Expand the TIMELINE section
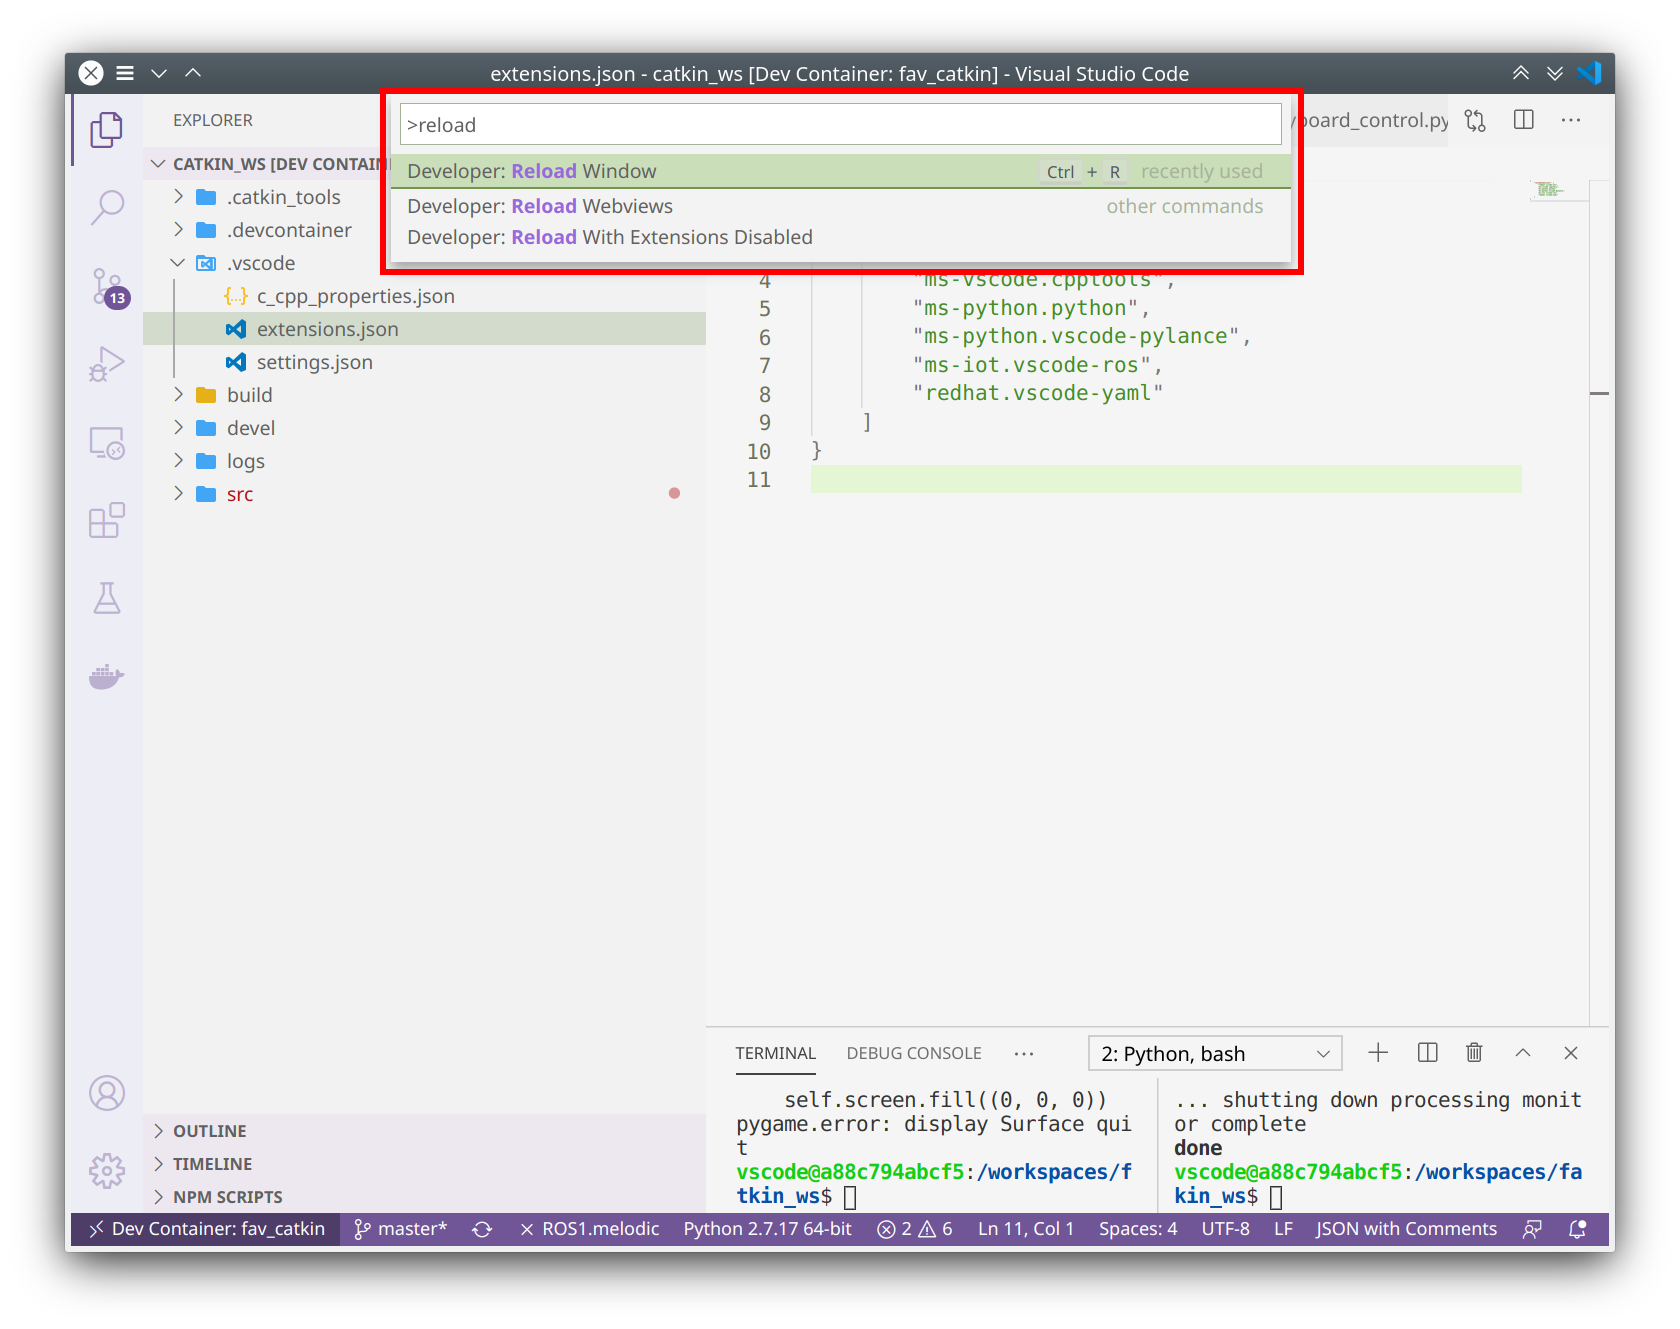 pos(424,1164)
